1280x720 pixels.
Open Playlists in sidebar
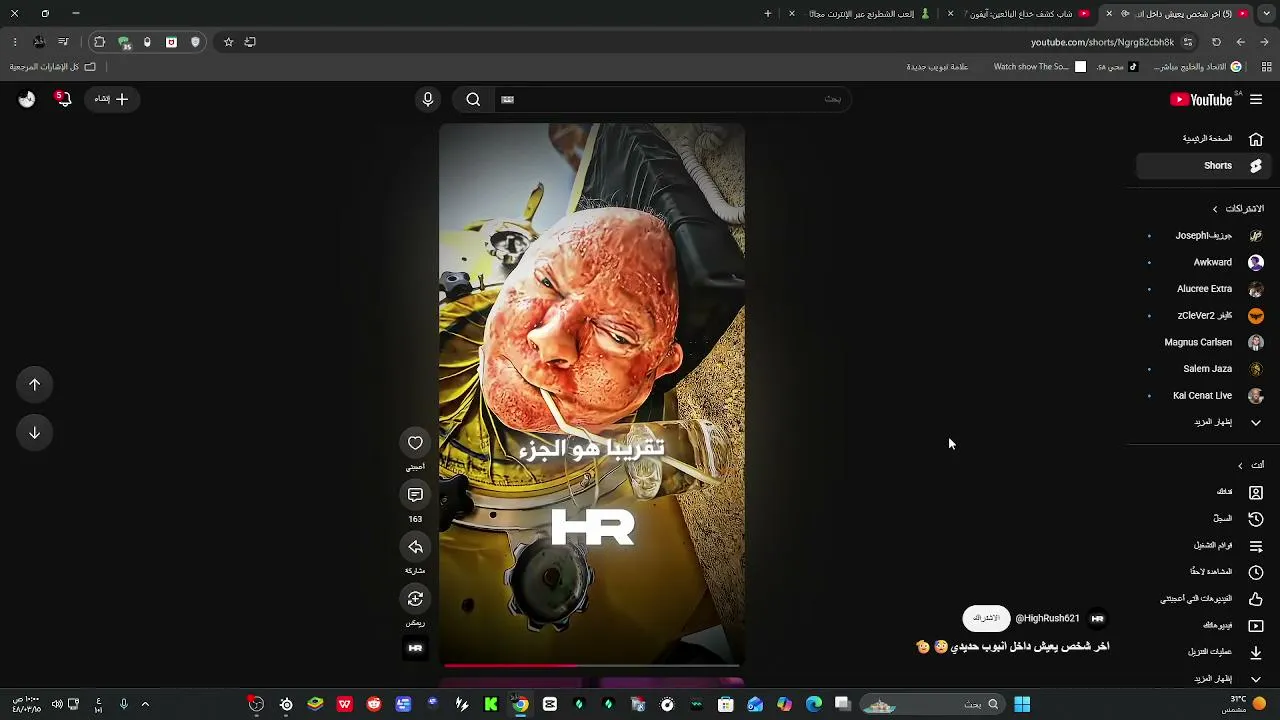1205,546
